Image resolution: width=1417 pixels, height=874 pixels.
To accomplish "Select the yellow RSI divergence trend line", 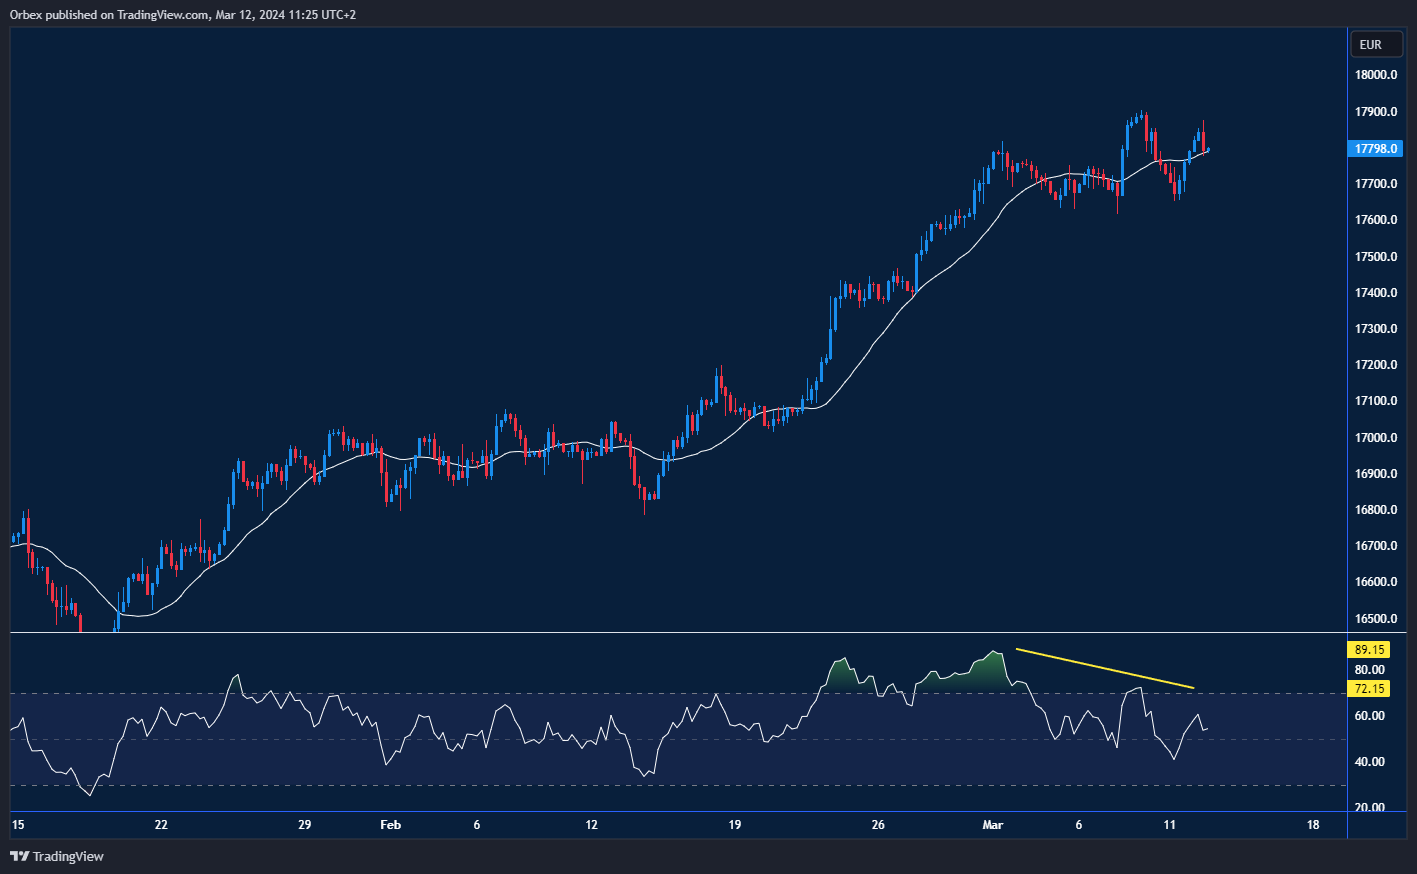I will [1104, 668].
